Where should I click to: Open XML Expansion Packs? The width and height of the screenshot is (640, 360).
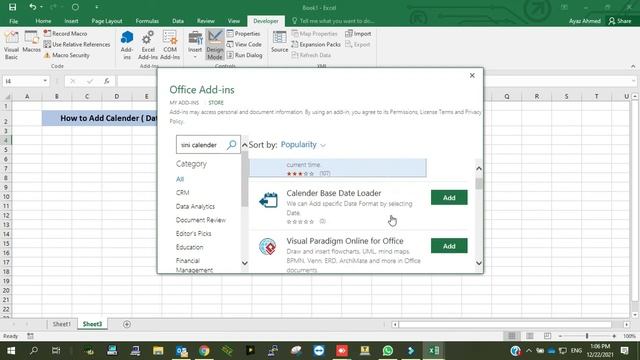click(x=316, y=44)
